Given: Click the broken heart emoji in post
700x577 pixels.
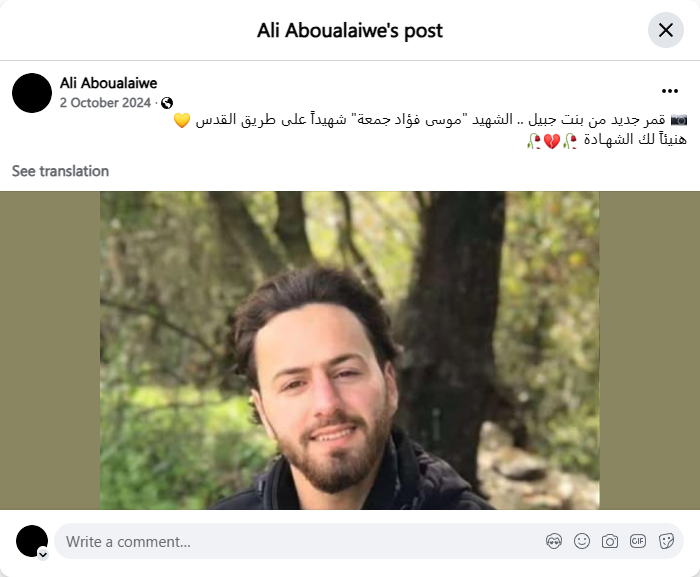Looking at the screenshot, I should 552,142.
